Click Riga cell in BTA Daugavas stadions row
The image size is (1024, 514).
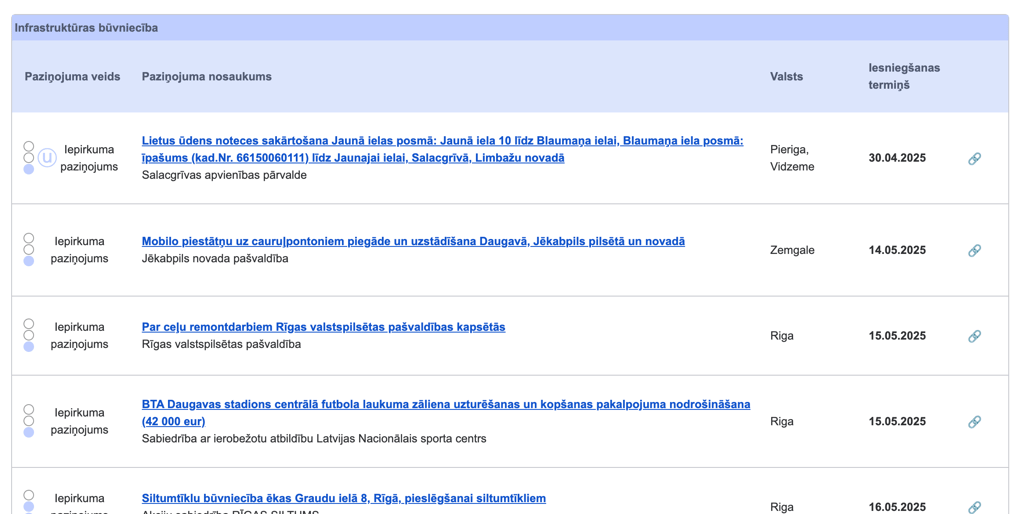coord(782,421)
